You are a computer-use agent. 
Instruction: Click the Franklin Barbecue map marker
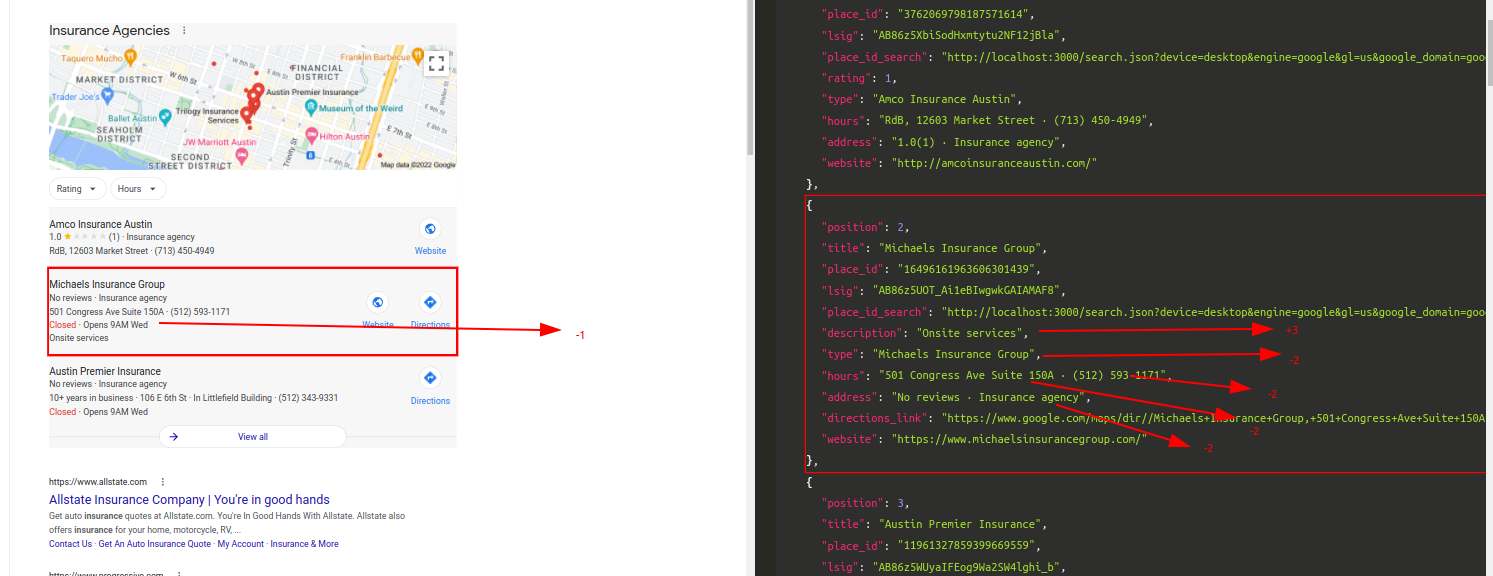(416, 57)
